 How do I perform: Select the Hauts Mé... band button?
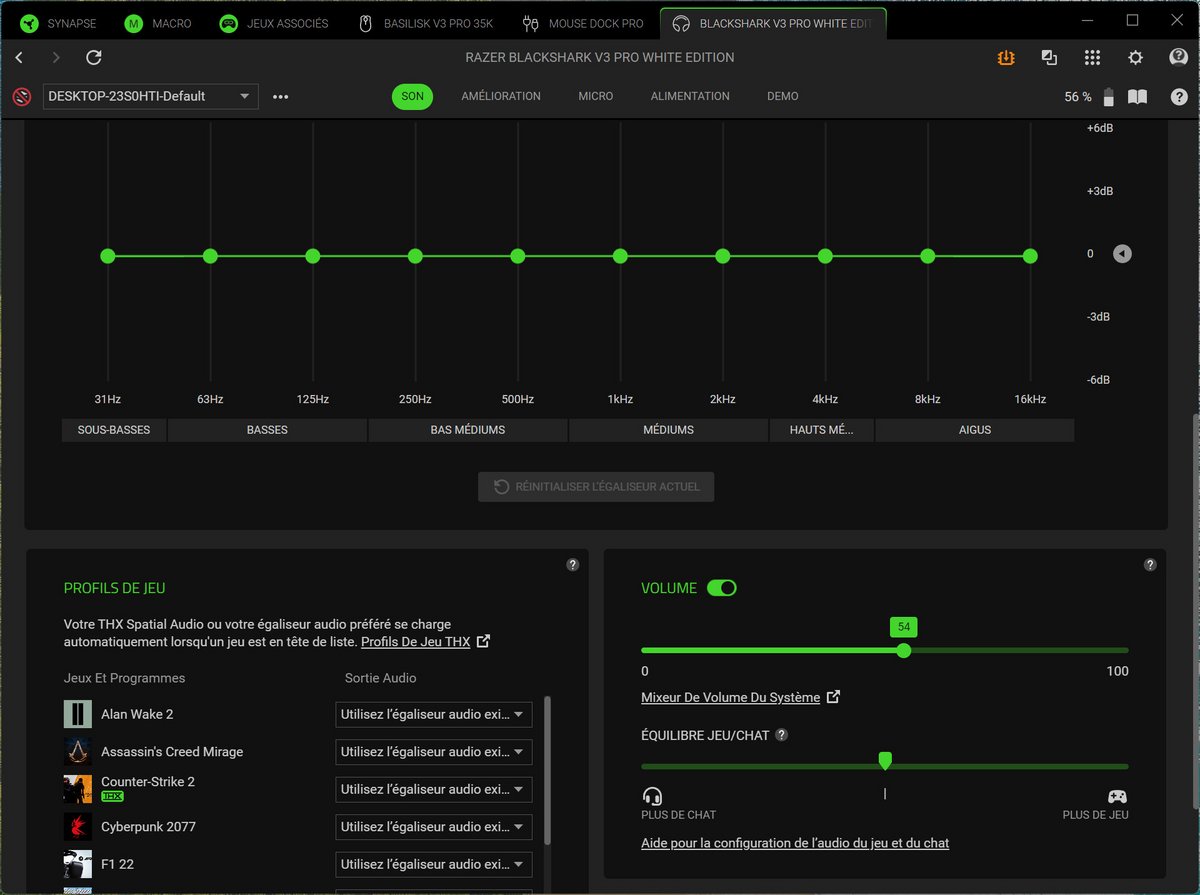[821, 430]
